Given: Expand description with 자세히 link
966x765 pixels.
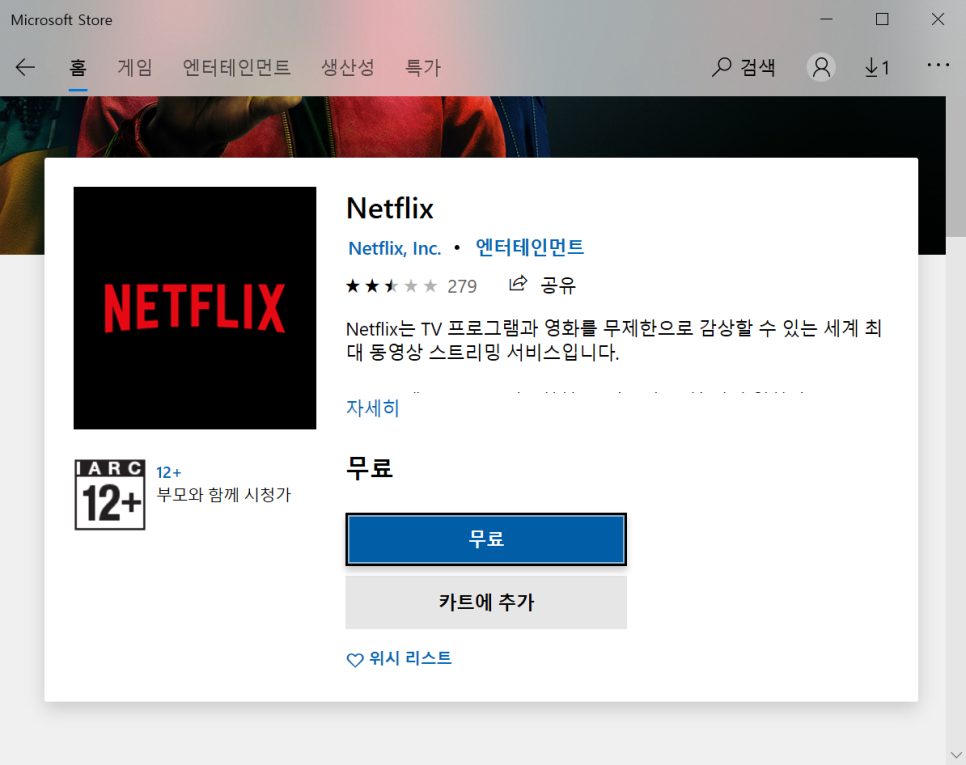Looking at the screenshot, I should (x=373, y=408).
